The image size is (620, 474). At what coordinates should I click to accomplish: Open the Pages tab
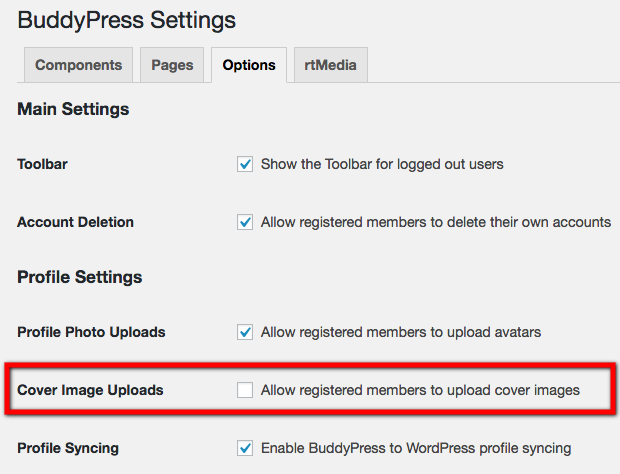click(172, 65)
